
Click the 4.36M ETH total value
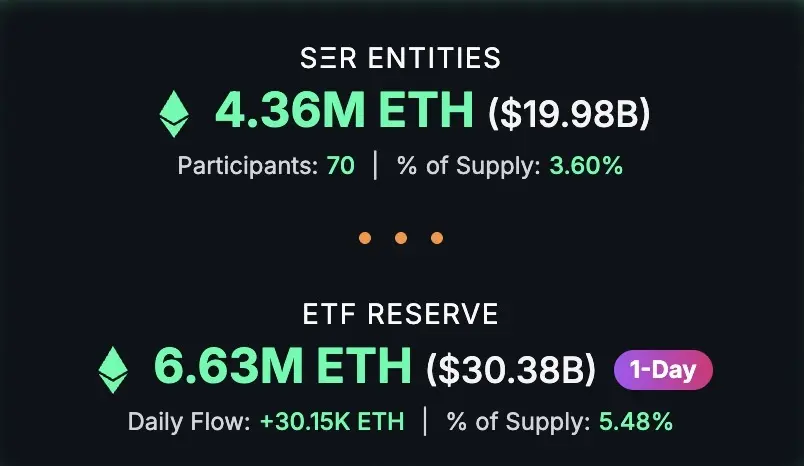point(344,109)
